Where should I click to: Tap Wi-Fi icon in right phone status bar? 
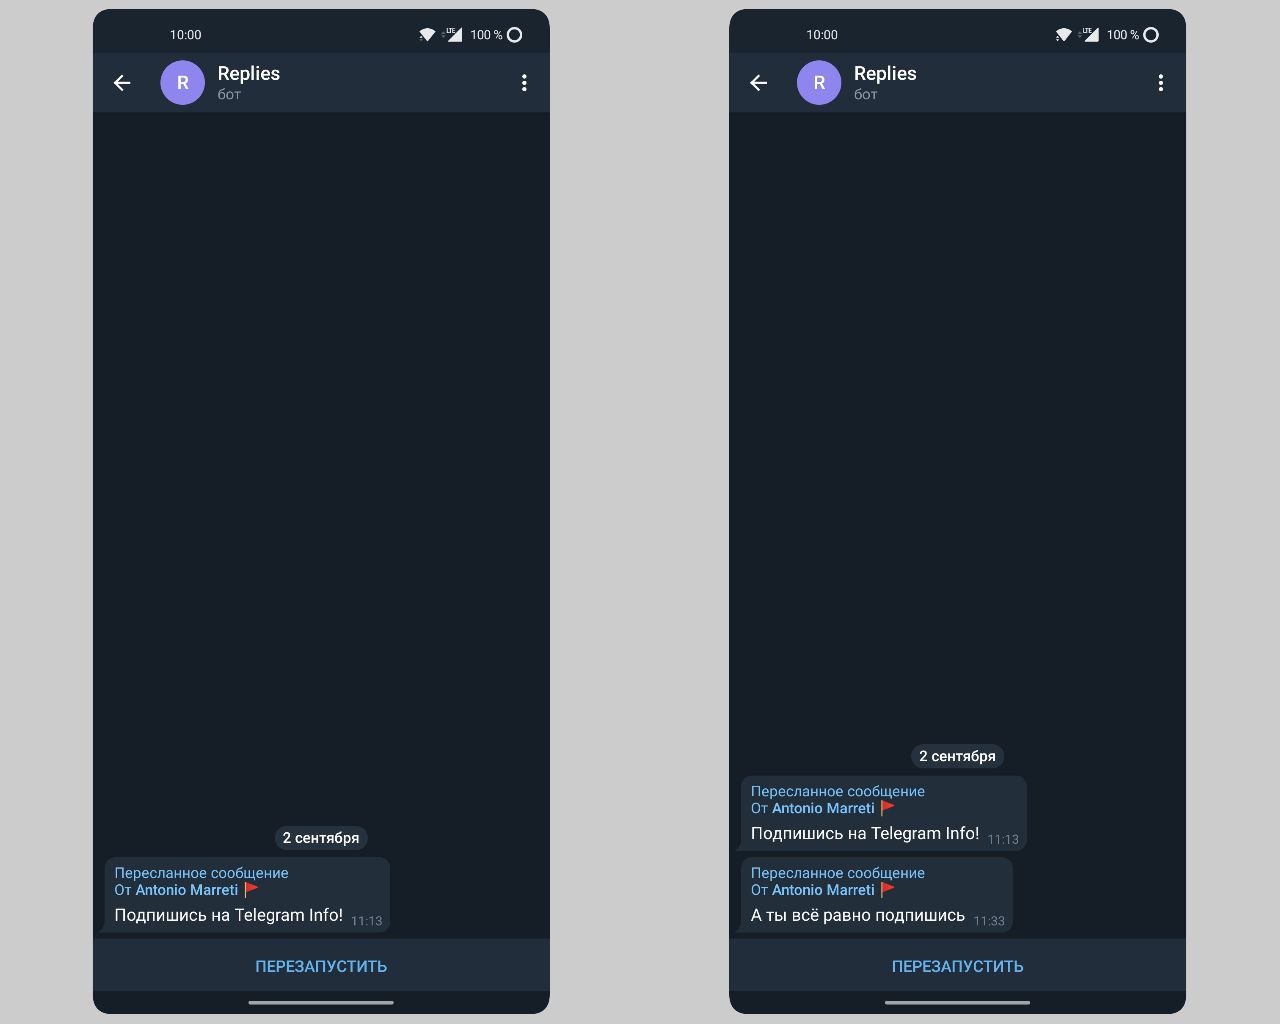1063,35
